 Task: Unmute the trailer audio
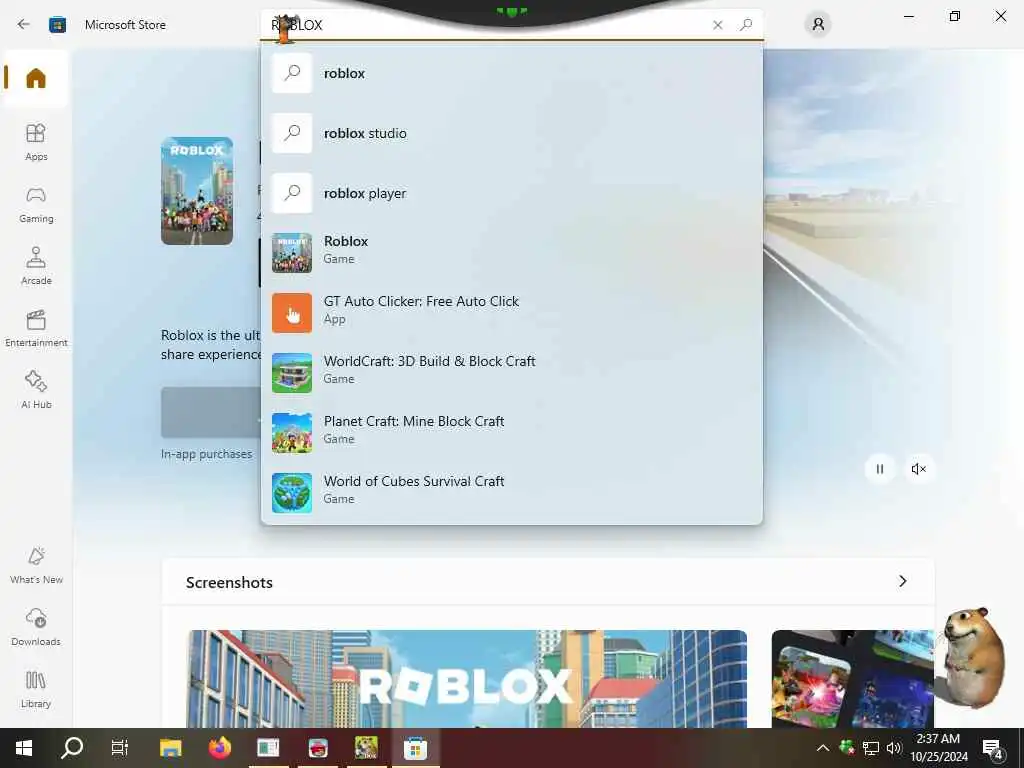tap(919, 469)
